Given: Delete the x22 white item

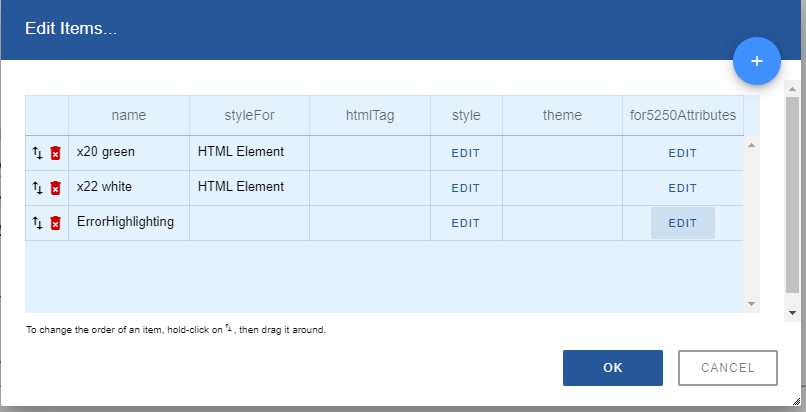Looking at the screenshot, I should 56,188.
